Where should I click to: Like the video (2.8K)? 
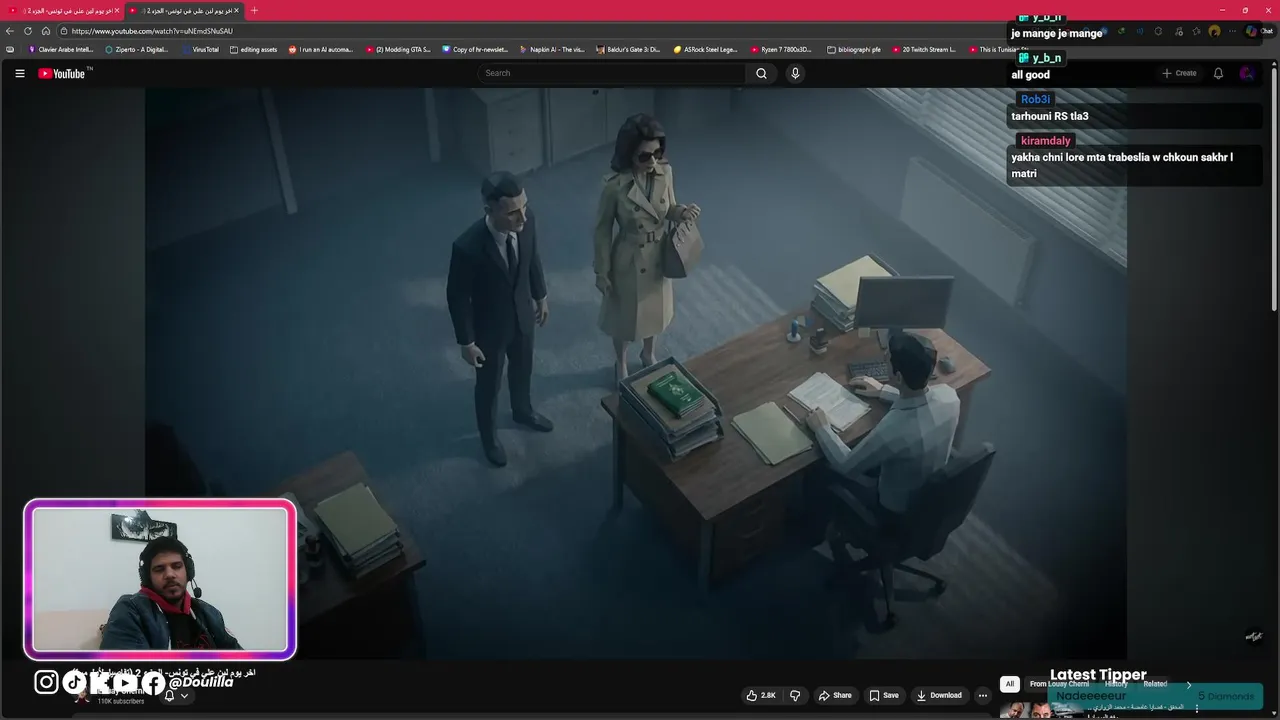(761, 695)
